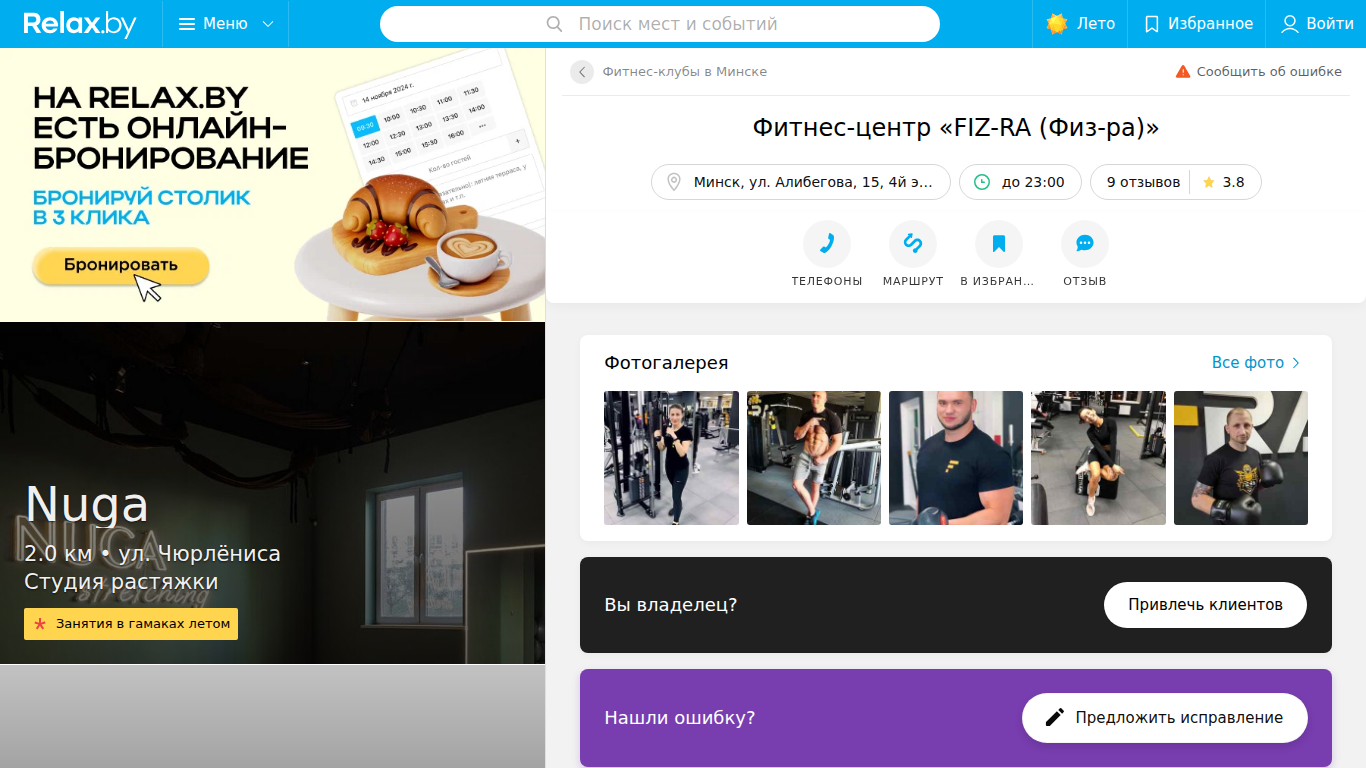Open the gallery photo of woman stretching
This screenshot has height=768, width=1366.
[1098, 458]
